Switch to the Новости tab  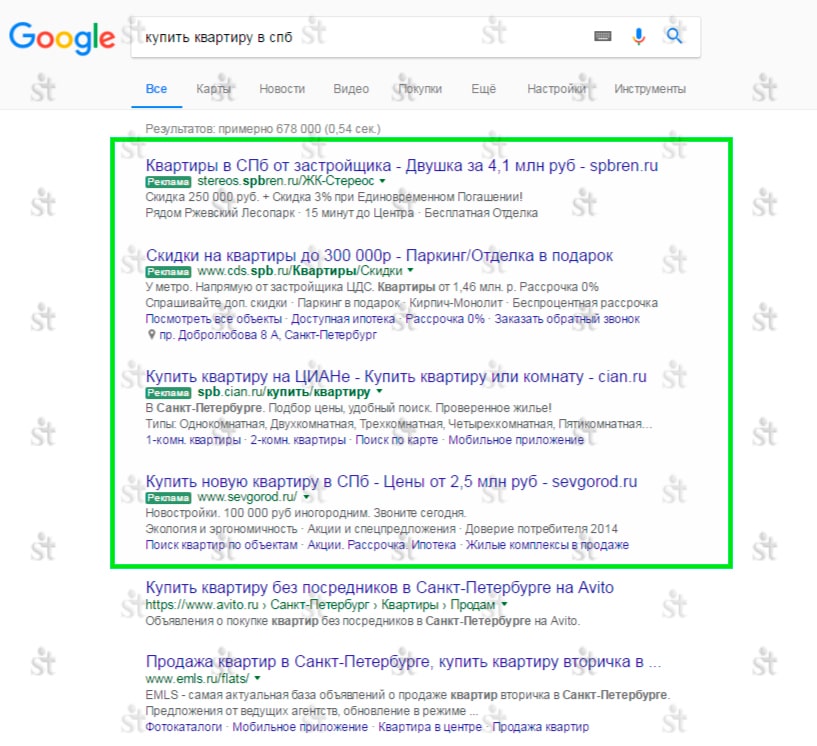(282, 89)
